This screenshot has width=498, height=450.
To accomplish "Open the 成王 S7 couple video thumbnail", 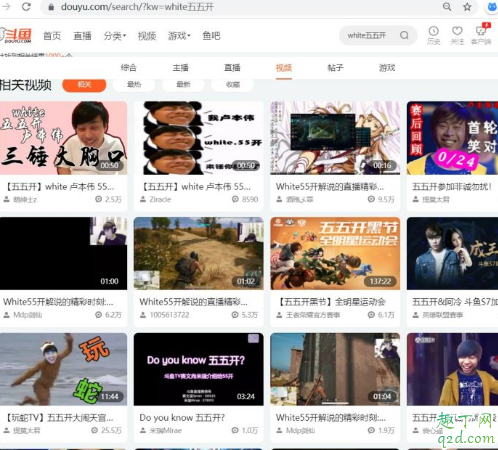I will 452,253.
